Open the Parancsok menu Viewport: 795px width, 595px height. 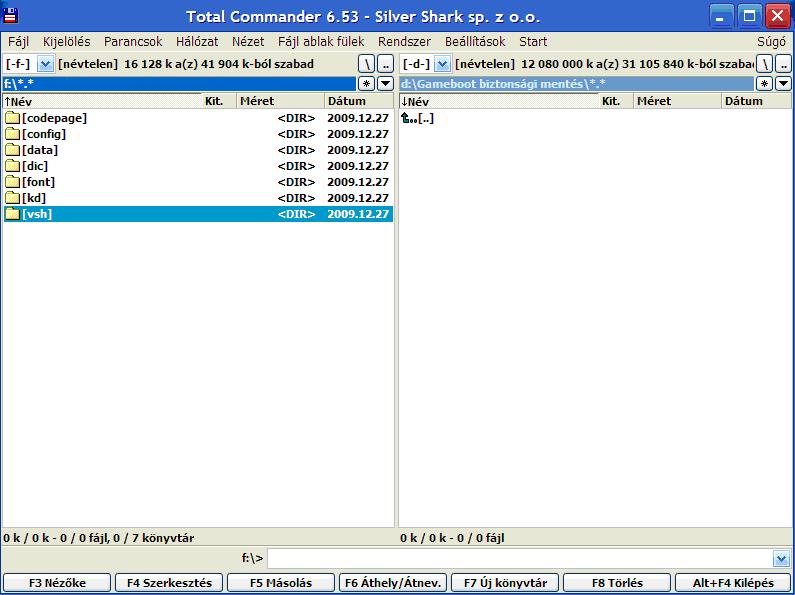coord(132,42)
